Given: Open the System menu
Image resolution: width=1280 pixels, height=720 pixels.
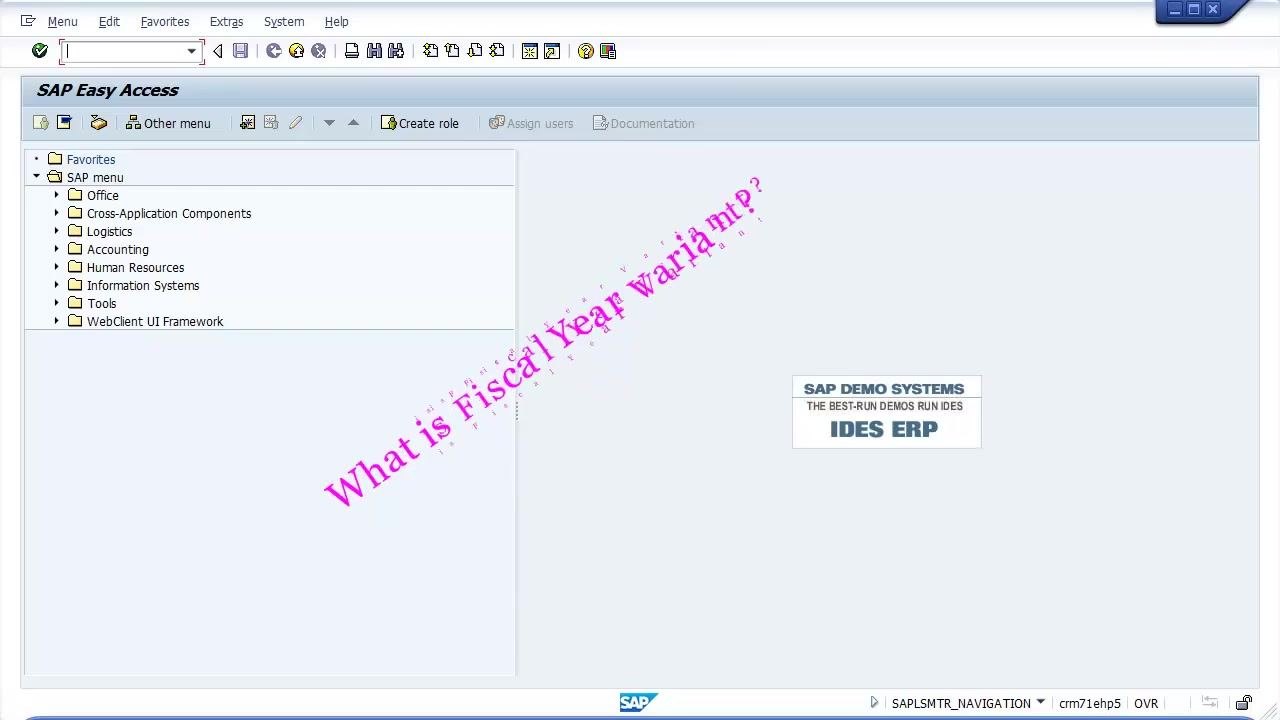Looking at the screenshot, I should coord(284,21).
